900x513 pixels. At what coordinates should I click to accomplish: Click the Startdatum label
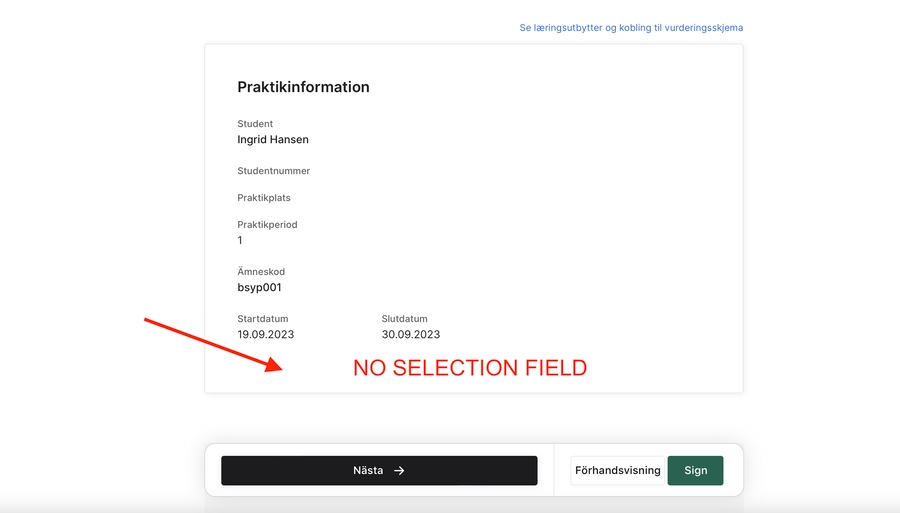[263, 319]
